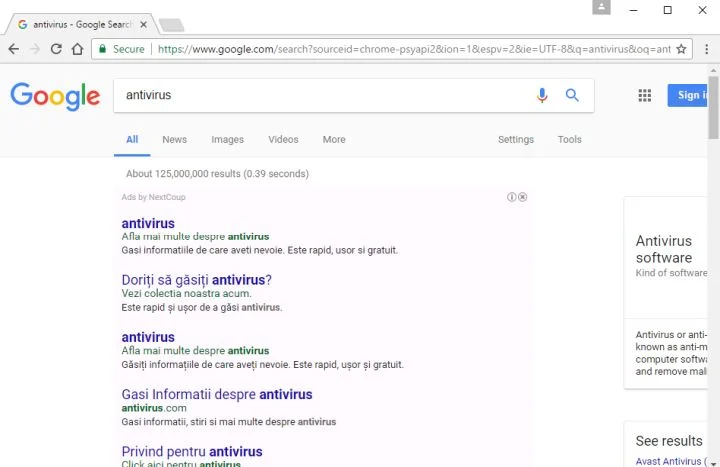Select the All results tab
720x467 pixels.
[x=132, y=140]
